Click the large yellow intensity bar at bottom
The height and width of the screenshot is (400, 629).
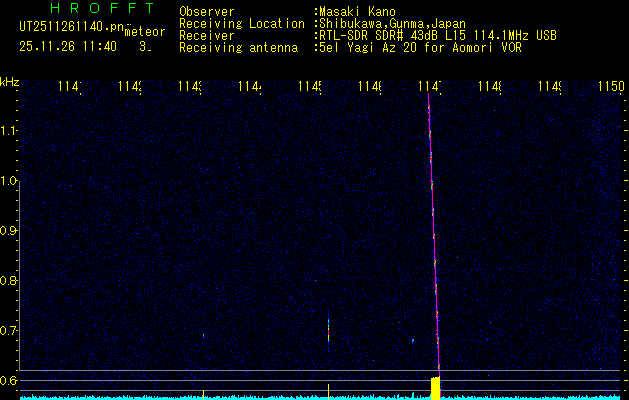[435, 386]
